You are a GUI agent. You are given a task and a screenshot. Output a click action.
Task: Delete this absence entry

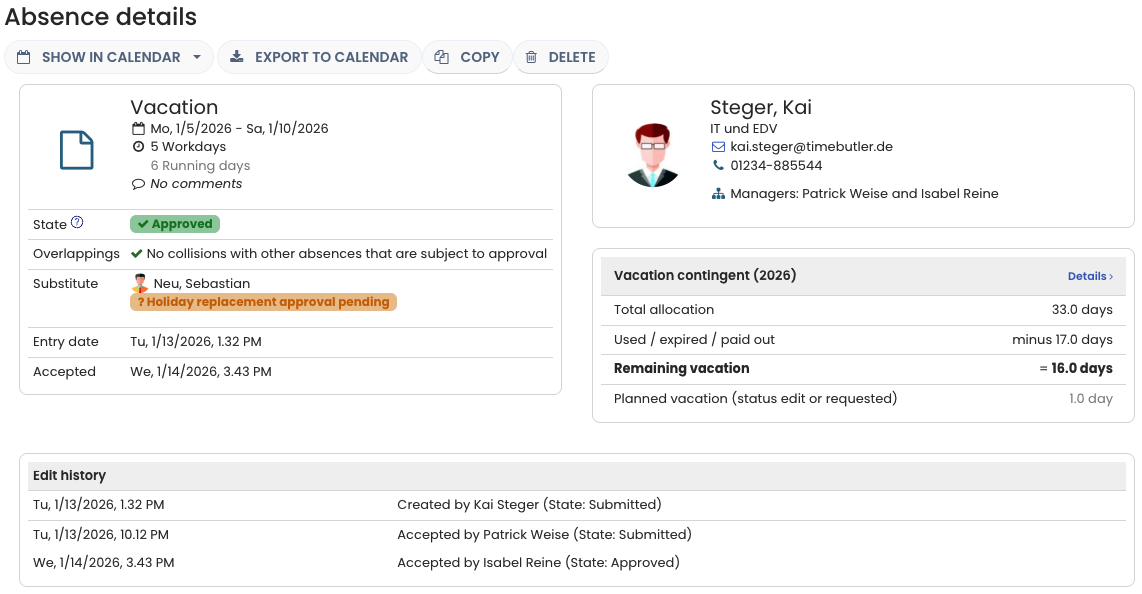click(560, 57)
